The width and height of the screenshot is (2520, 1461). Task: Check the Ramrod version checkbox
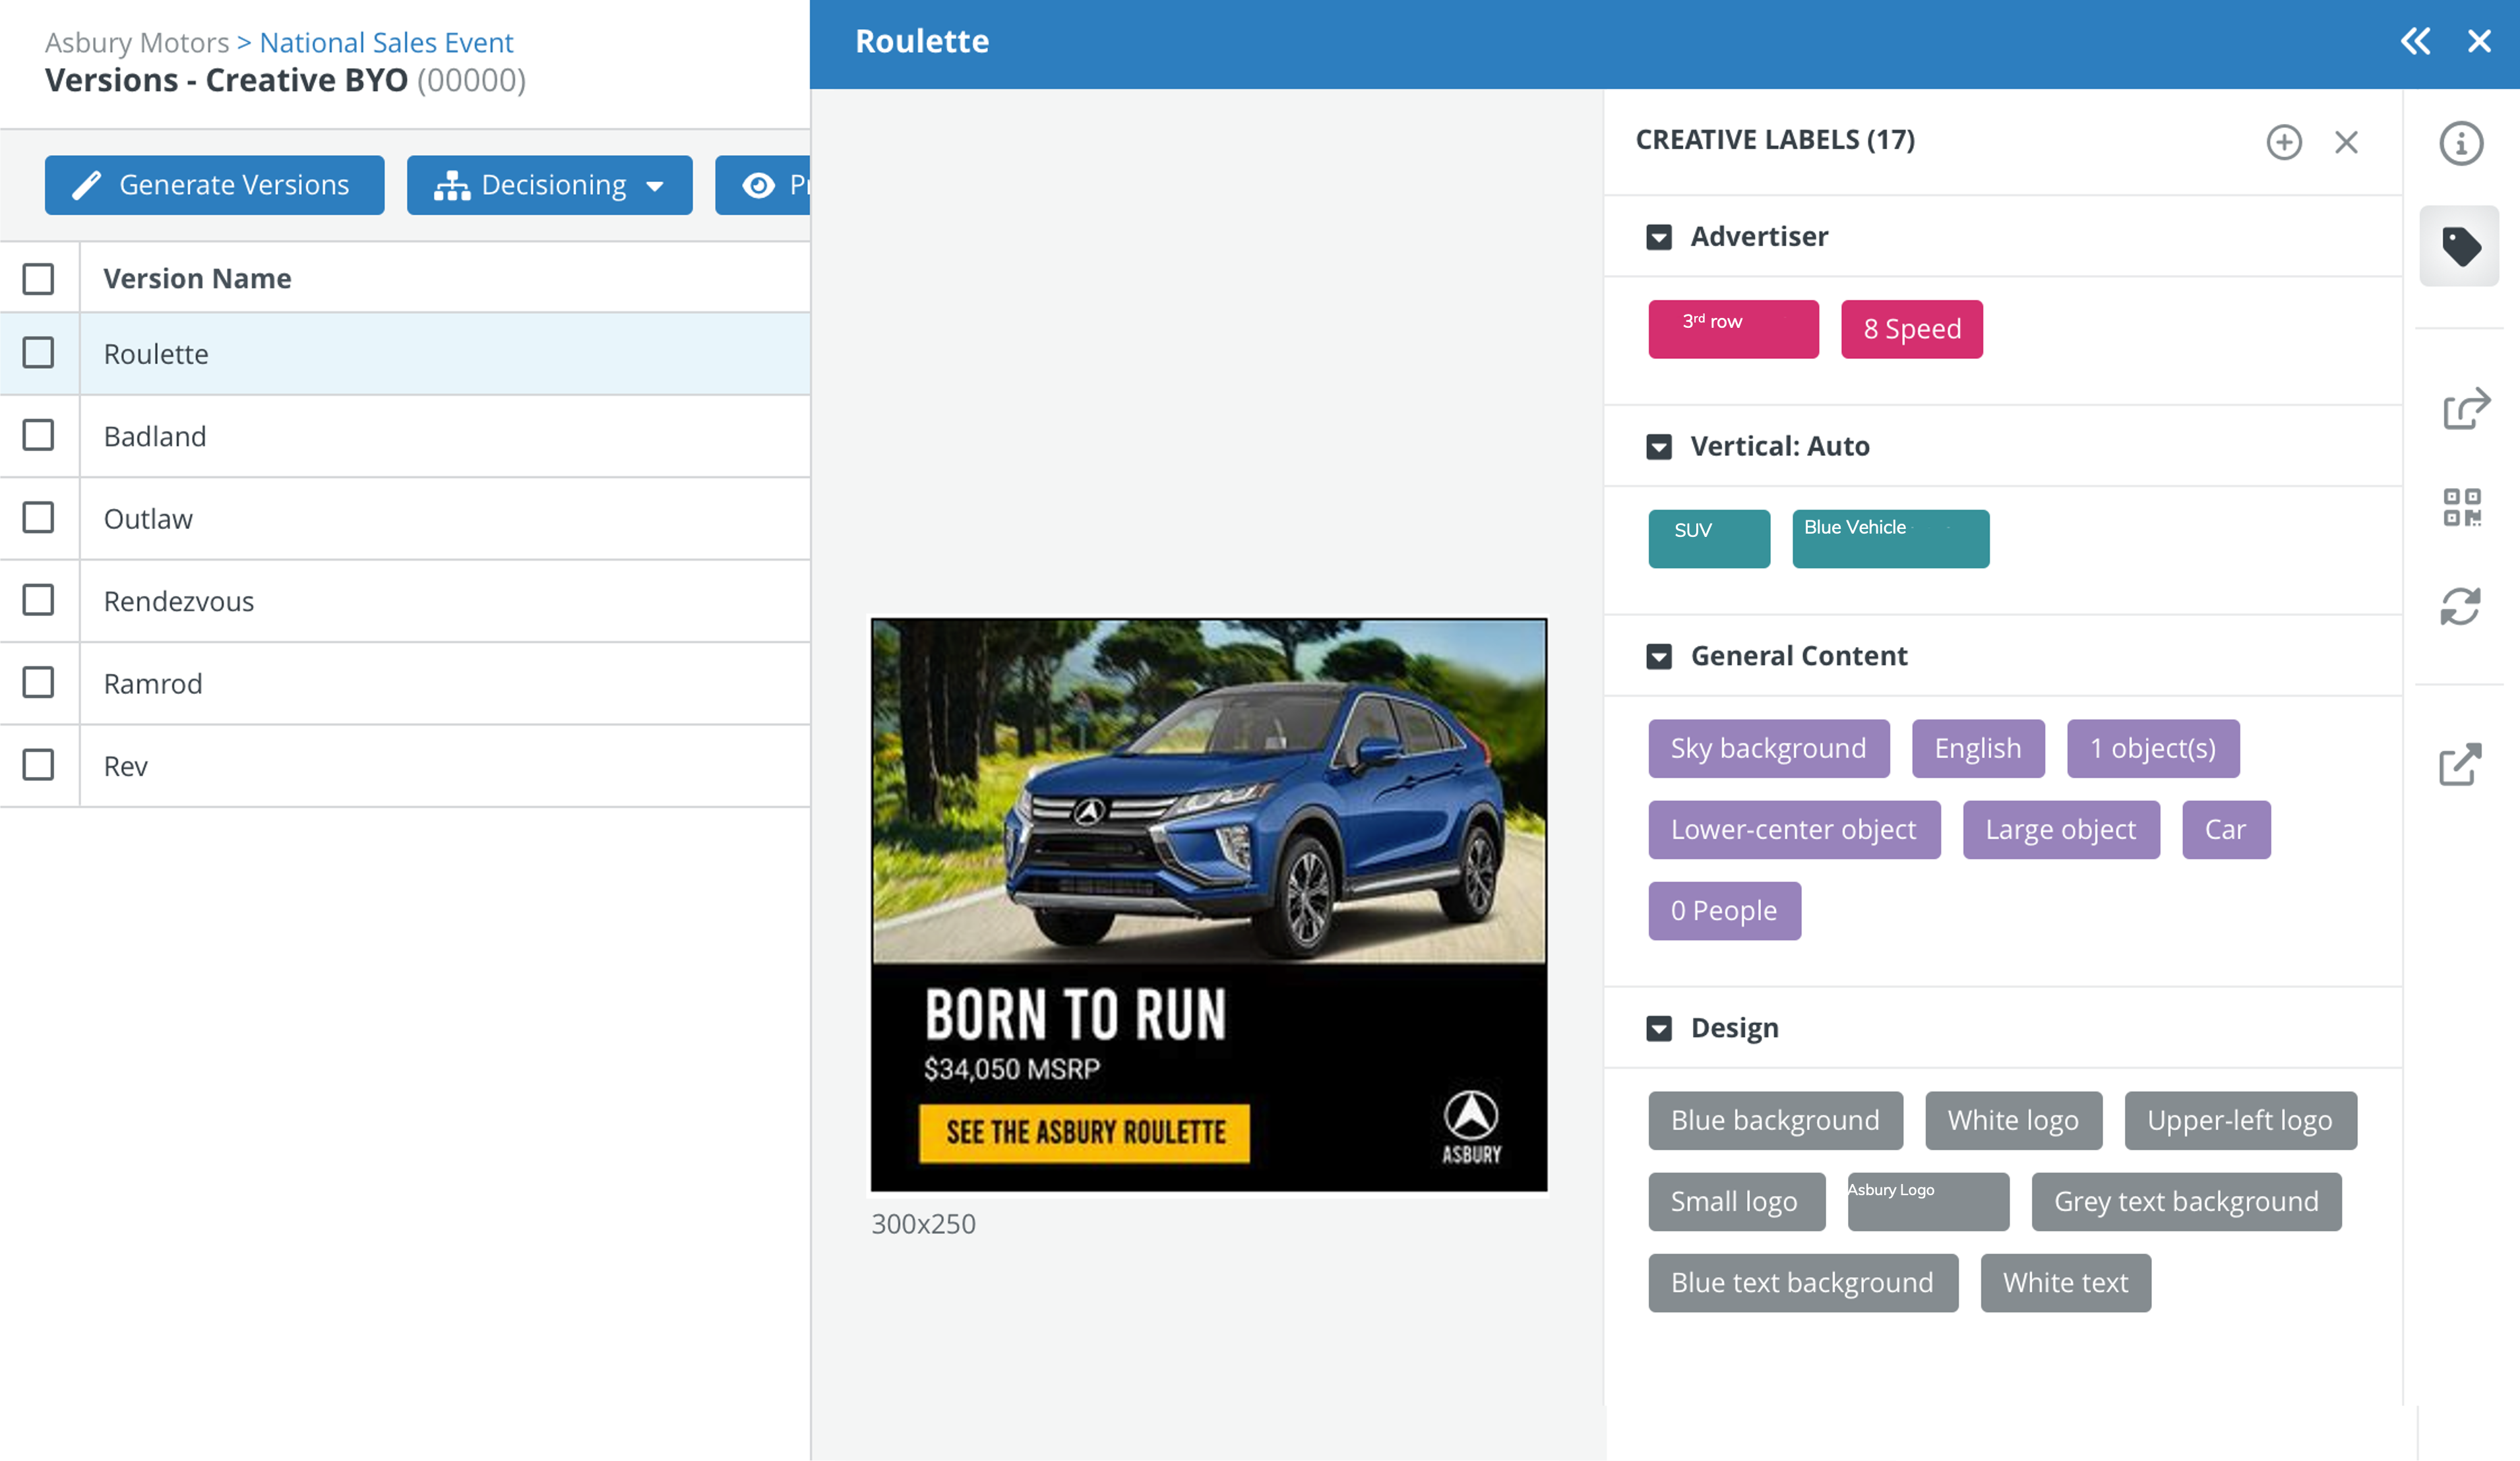(38, 683)
